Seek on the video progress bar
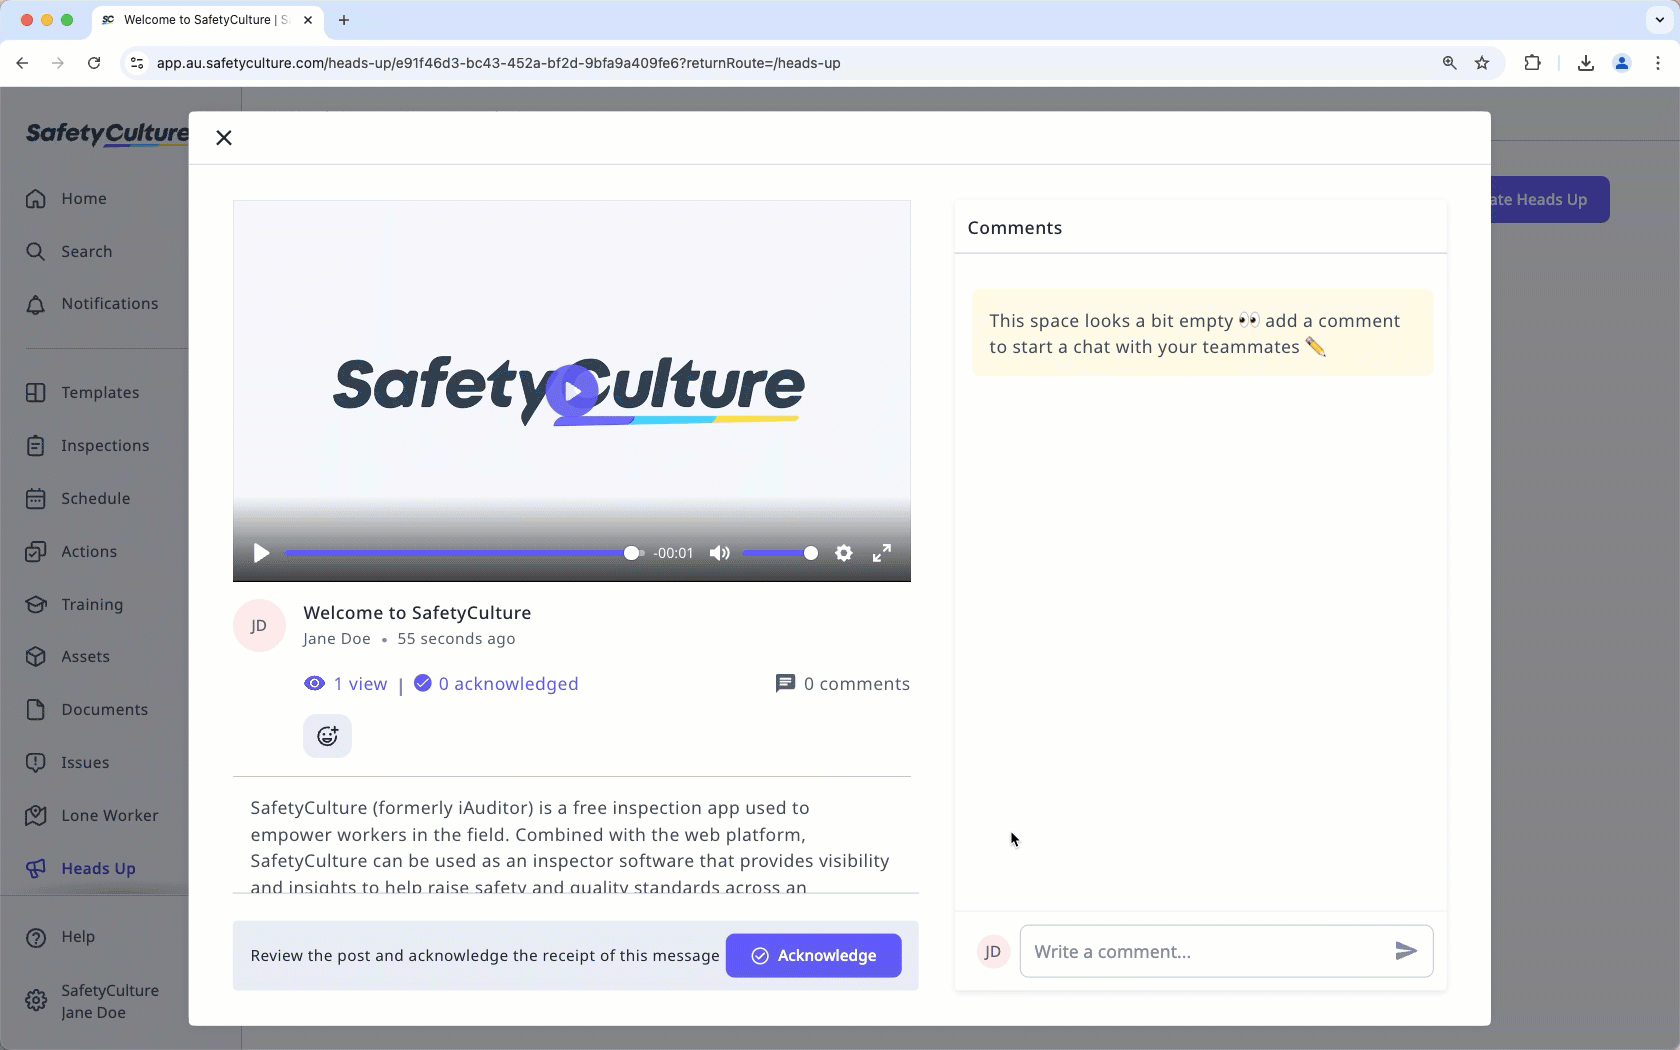Screen dimensions: 1680x1050 [464, 553]
